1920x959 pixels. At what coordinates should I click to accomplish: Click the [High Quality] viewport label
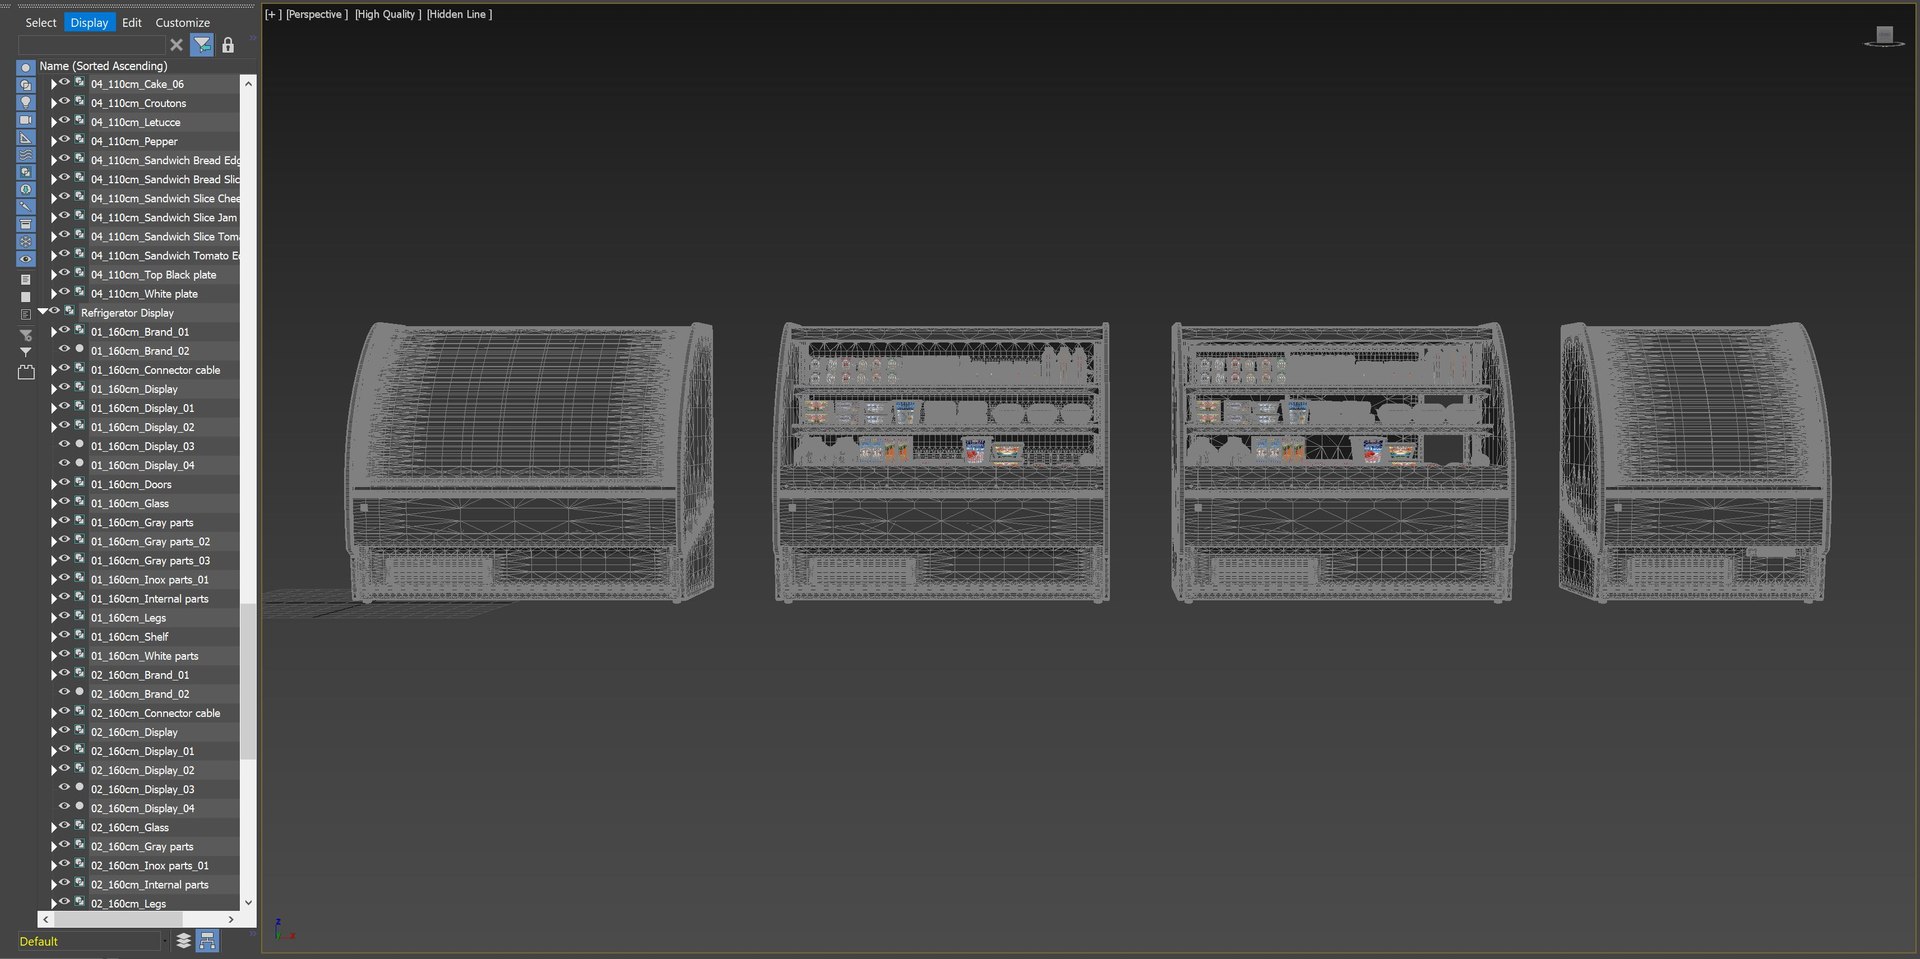pyautogui.click(x=388, y=14)
